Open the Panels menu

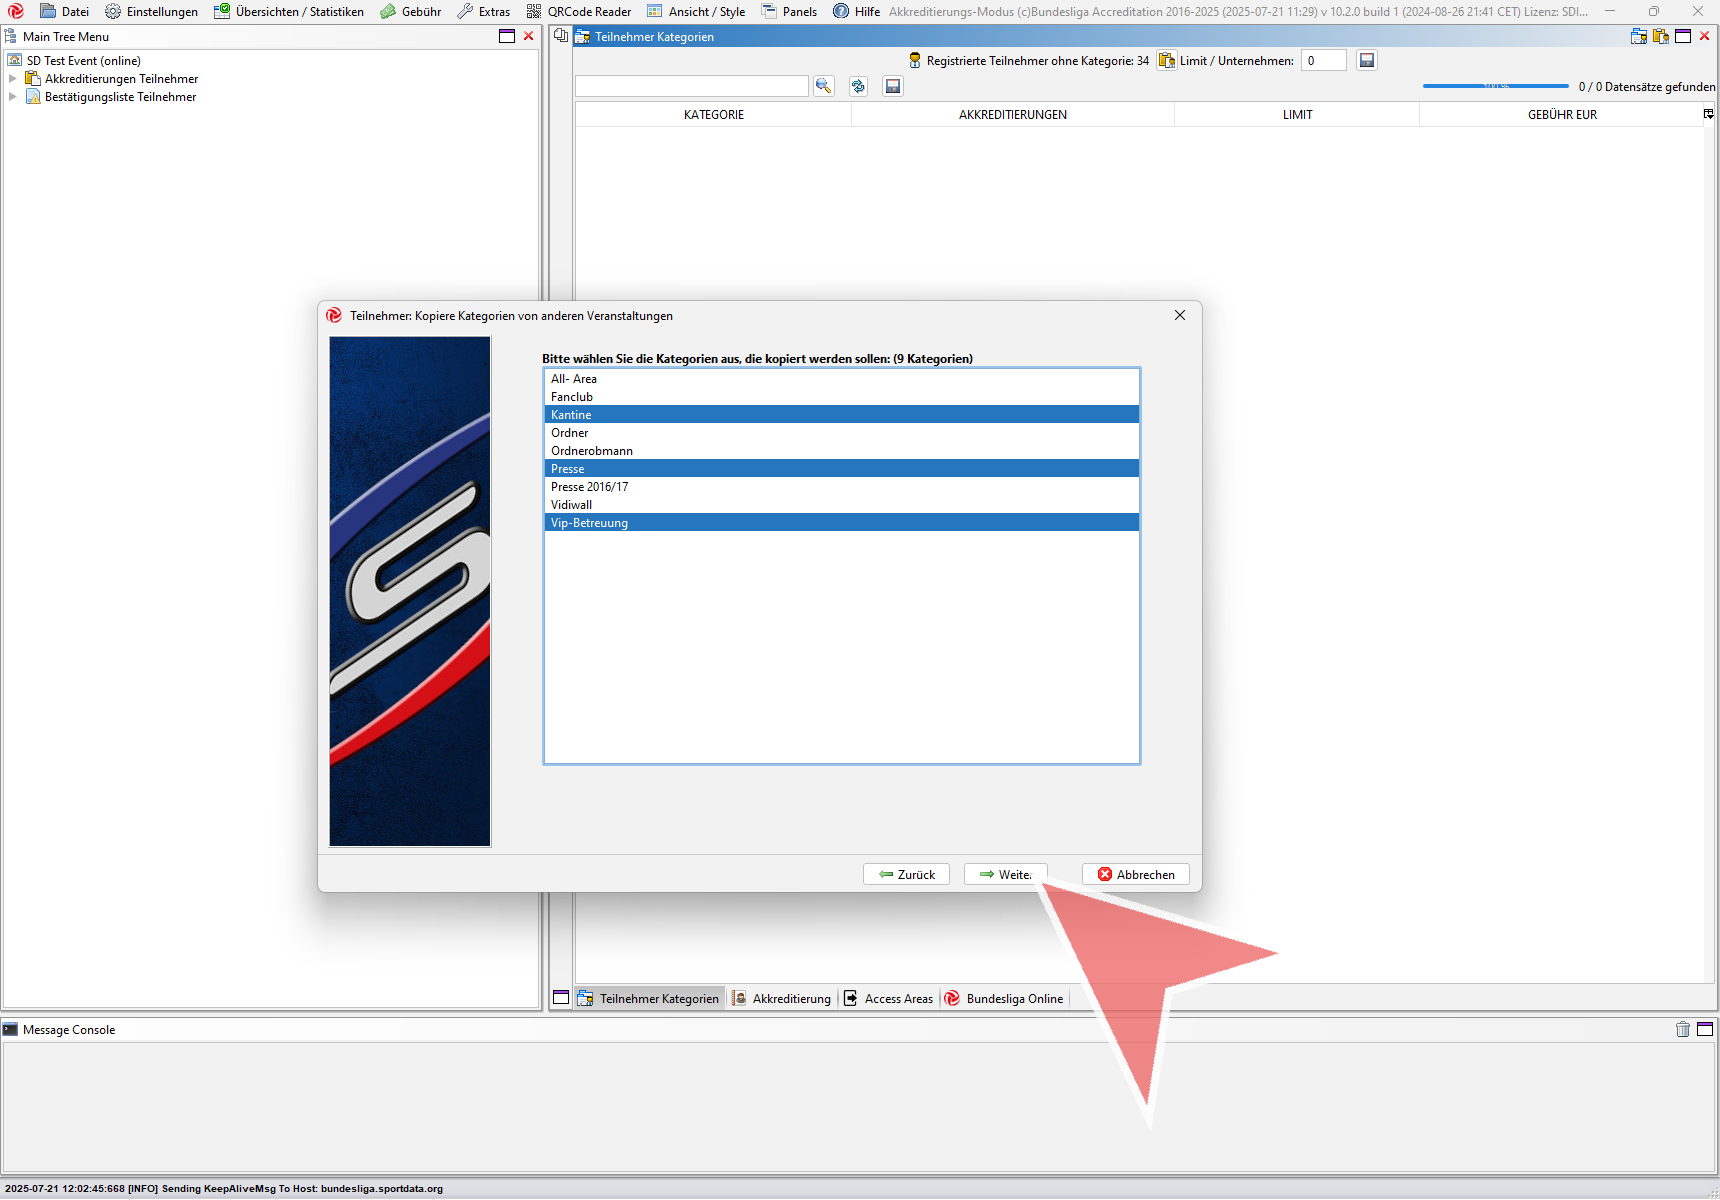[789, 11]
